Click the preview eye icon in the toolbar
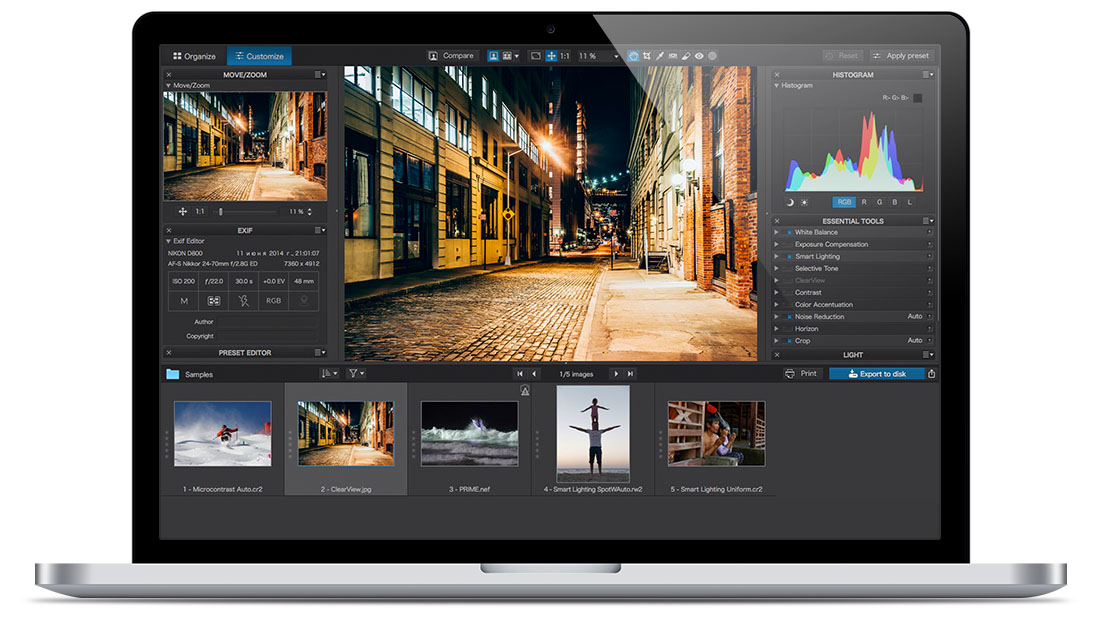 [x=697, y=56]
